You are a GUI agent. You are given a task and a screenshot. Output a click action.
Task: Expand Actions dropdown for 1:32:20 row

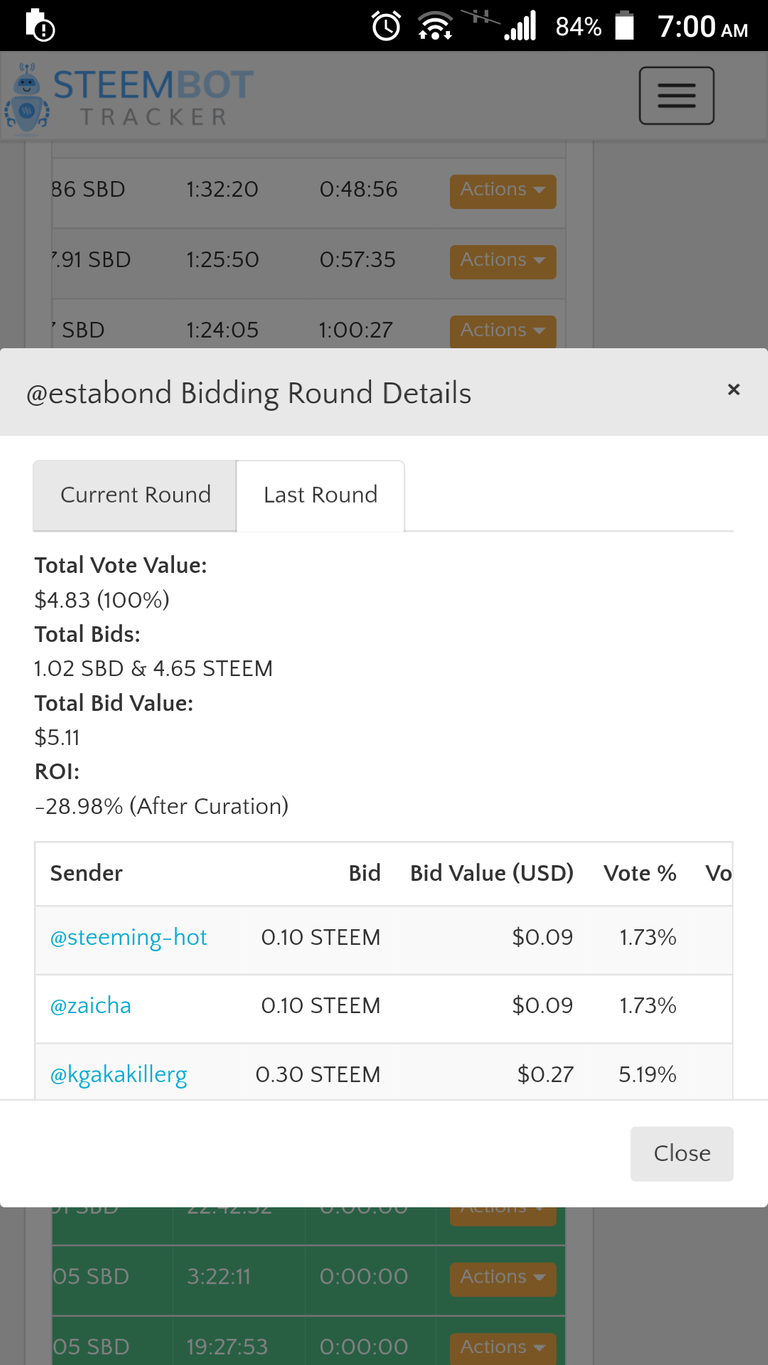click(x=502, y=190)
